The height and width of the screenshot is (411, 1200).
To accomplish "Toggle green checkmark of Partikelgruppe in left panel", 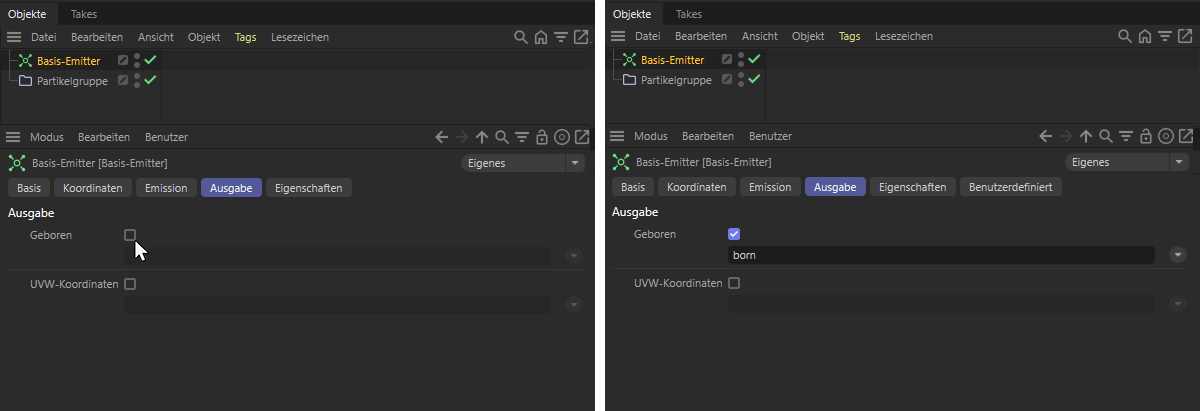I will pos(151,80).
